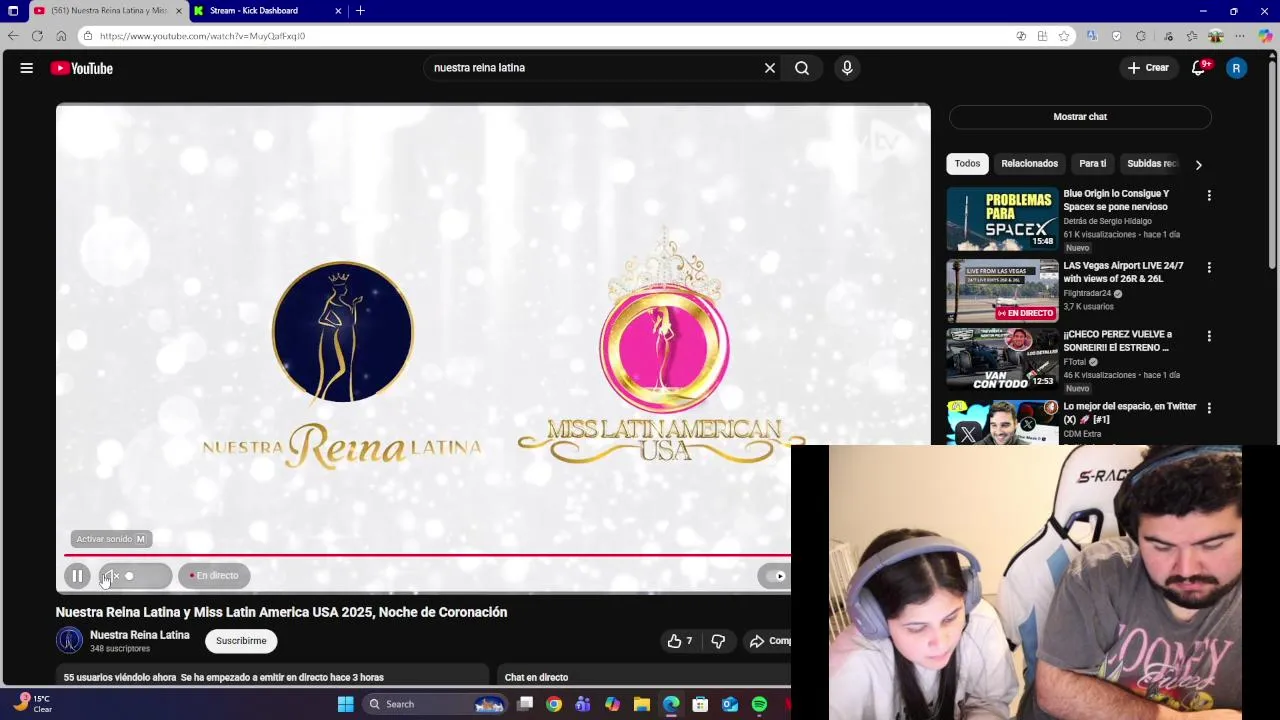
Task: Go to the YouTube home logo
Action: point(81,68)
